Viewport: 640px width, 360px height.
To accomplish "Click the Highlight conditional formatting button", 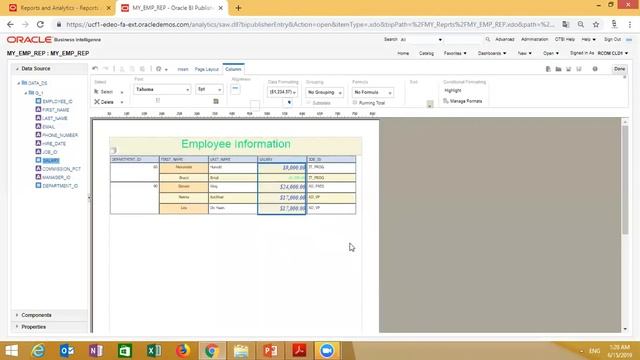I will [453, 91].
